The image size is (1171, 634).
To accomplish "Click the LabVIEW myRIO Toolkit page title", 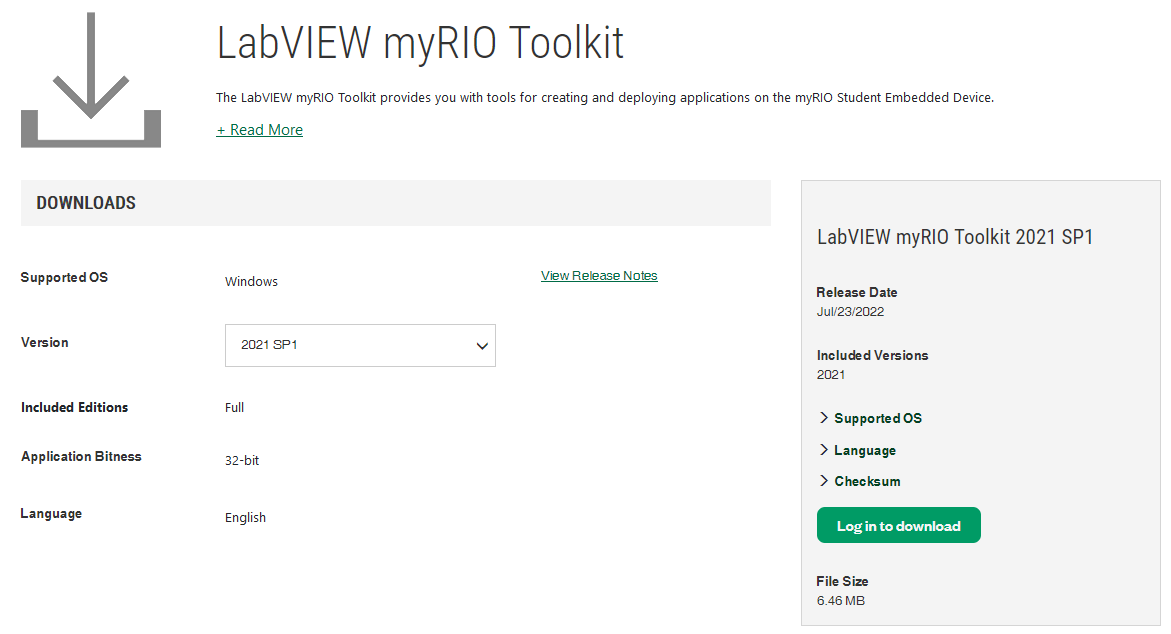I will pos(420,43).
